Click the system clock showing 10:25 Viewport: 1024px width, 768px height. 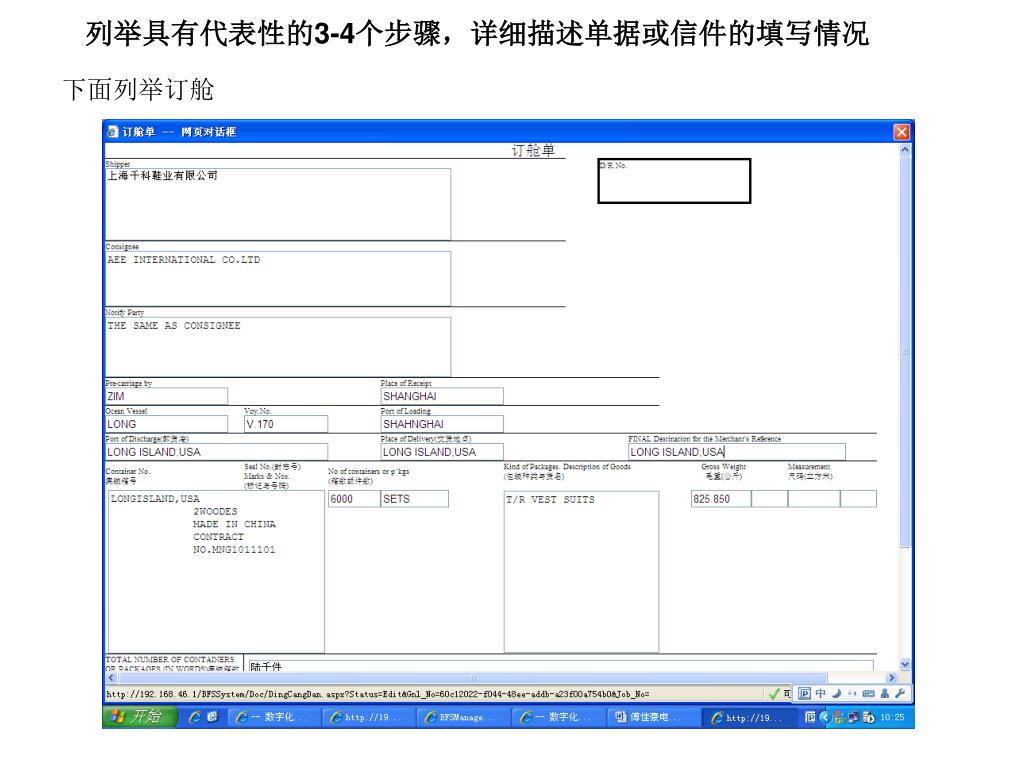tap(892, 717)
